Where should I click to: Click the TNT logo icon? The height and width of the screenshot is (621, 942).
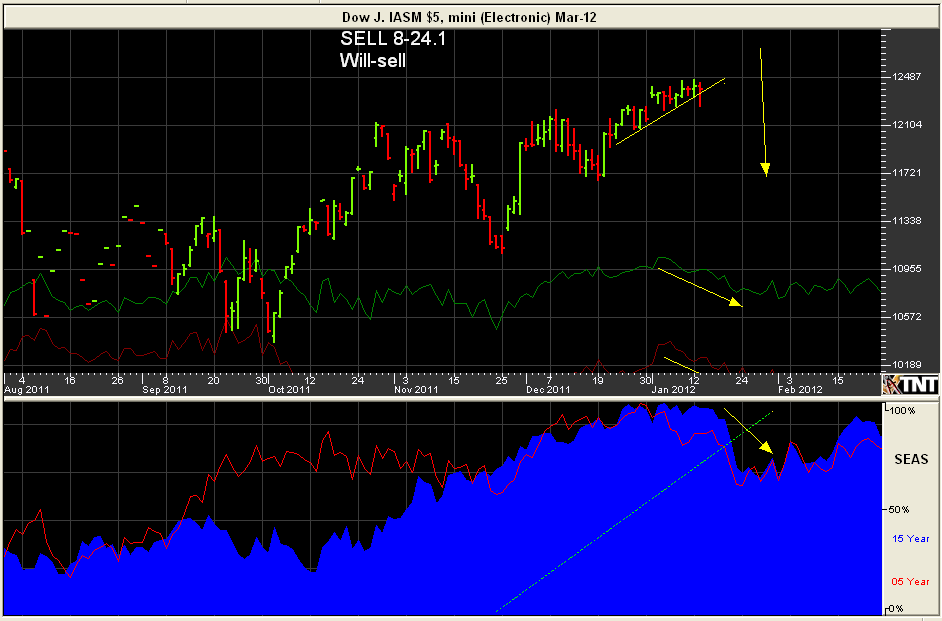(x=910, y=384)
